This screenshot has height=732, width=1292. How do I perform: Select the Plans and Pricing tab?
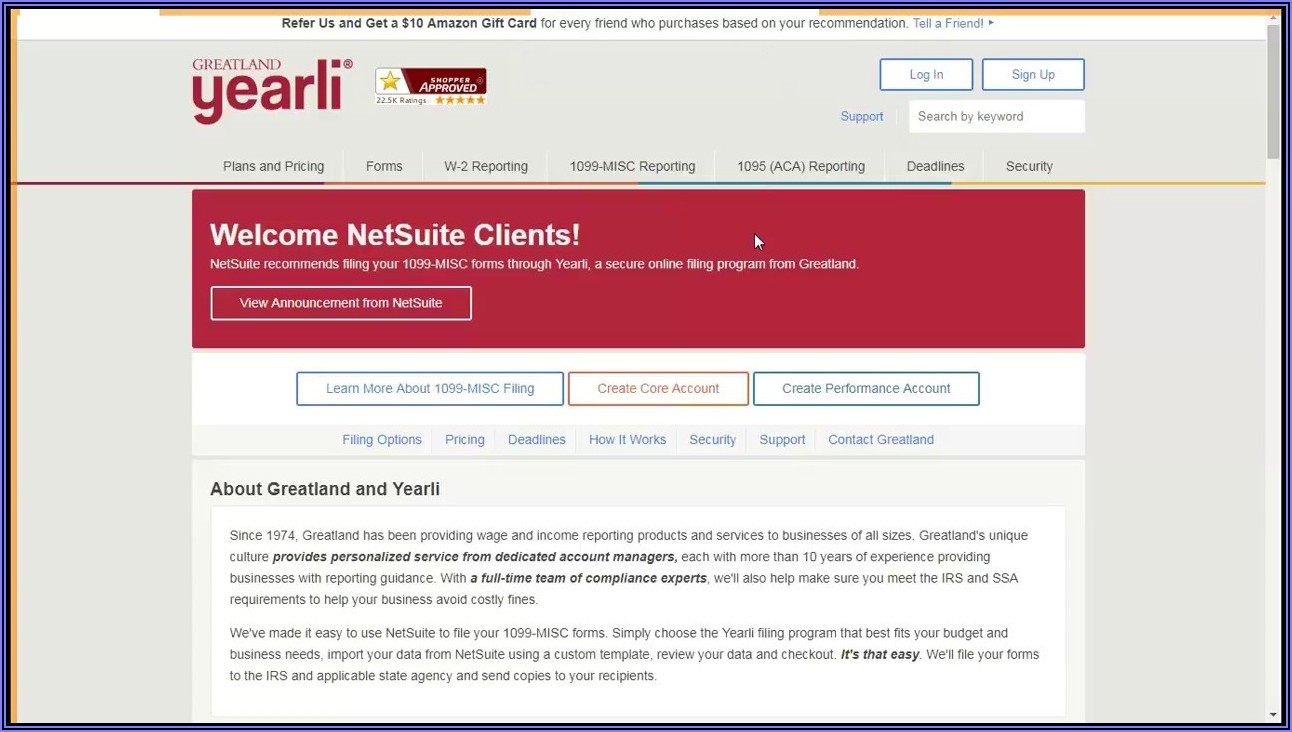272,166
